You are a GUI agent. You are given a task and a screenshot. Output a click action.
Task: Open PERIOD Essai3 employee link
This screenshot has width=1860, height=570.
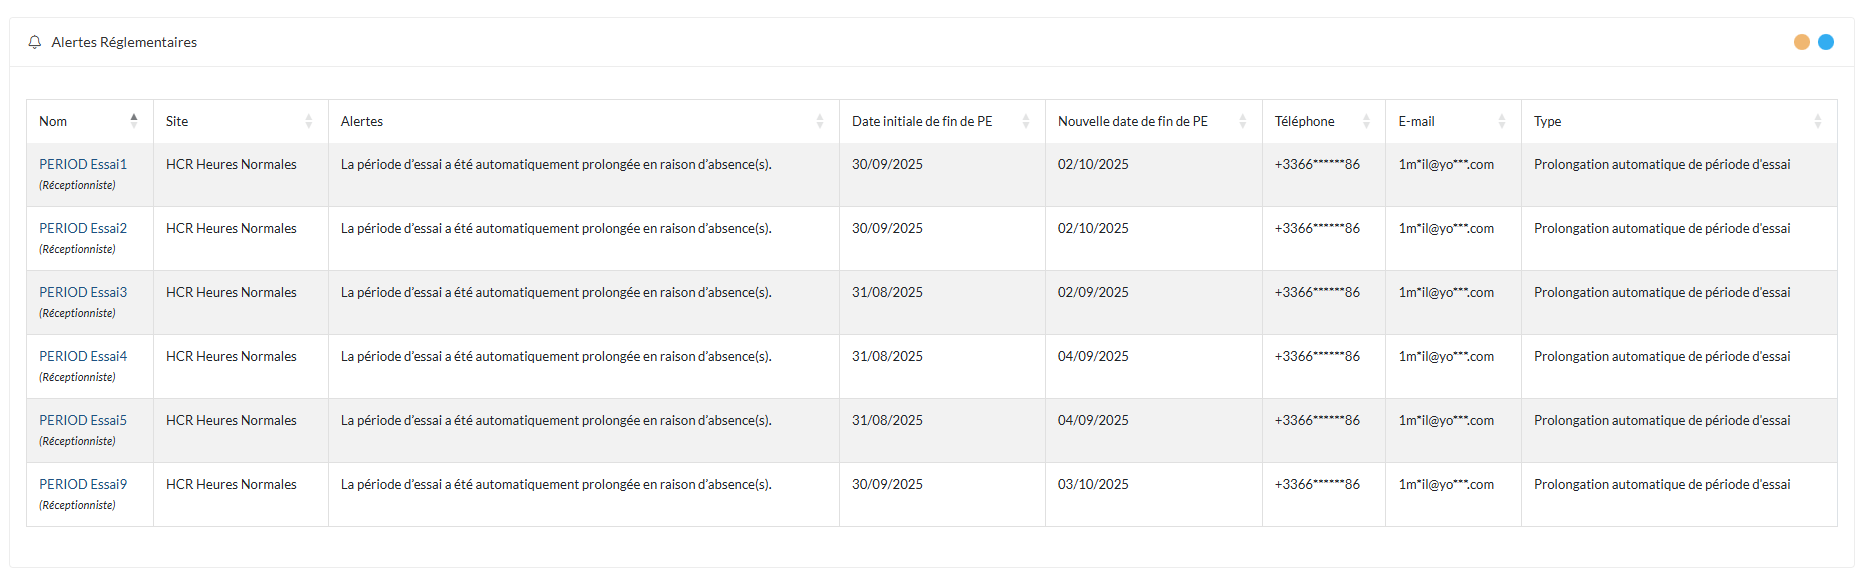(83, 292)
